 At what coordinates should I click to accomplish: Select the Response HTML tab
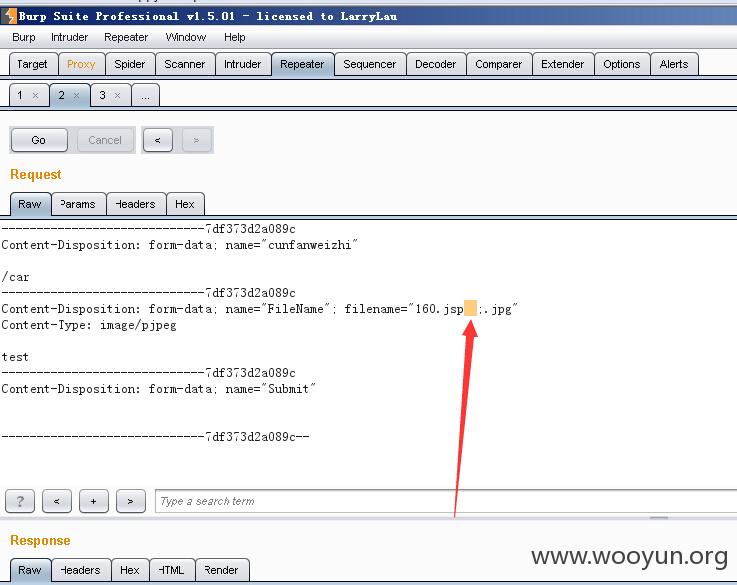tap(172, 570)
